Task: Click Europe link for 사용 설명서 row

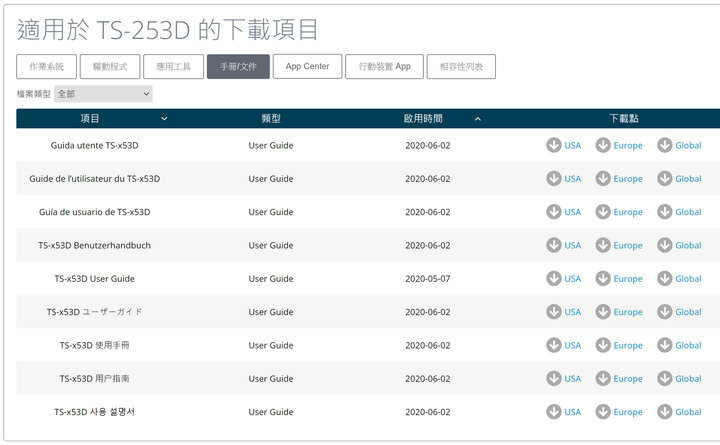Action: click(x=628, y=412)
